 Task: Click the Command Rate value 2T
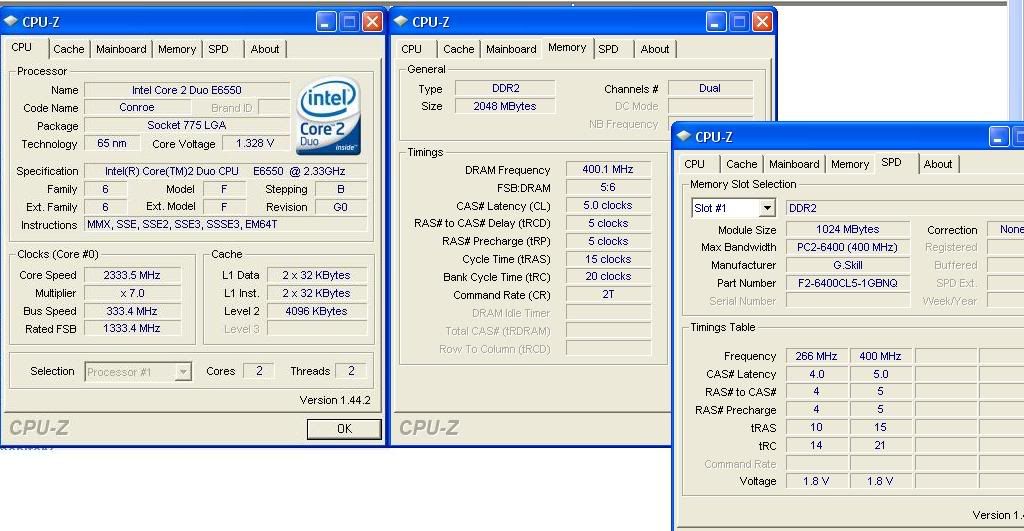(x=608, y=295)
